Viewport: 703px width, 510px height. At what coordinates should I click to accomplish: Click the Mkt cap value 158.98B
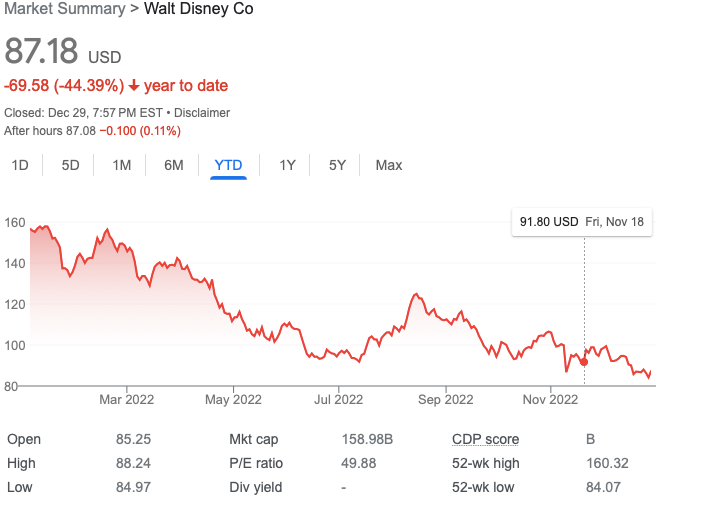tap(367, 439)
